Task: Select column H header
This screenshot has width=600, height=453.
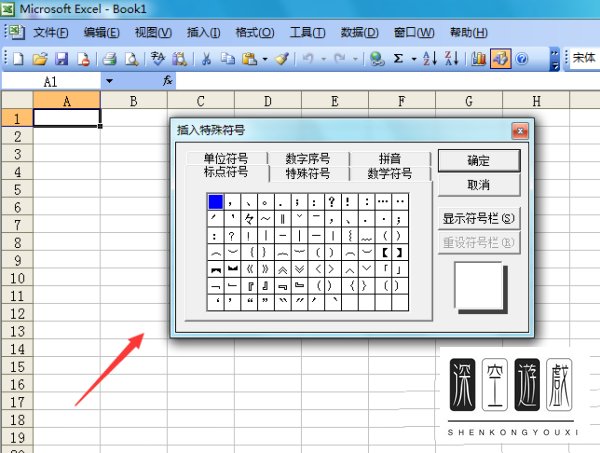Action: pyautogui.click(x=536, y=101)
